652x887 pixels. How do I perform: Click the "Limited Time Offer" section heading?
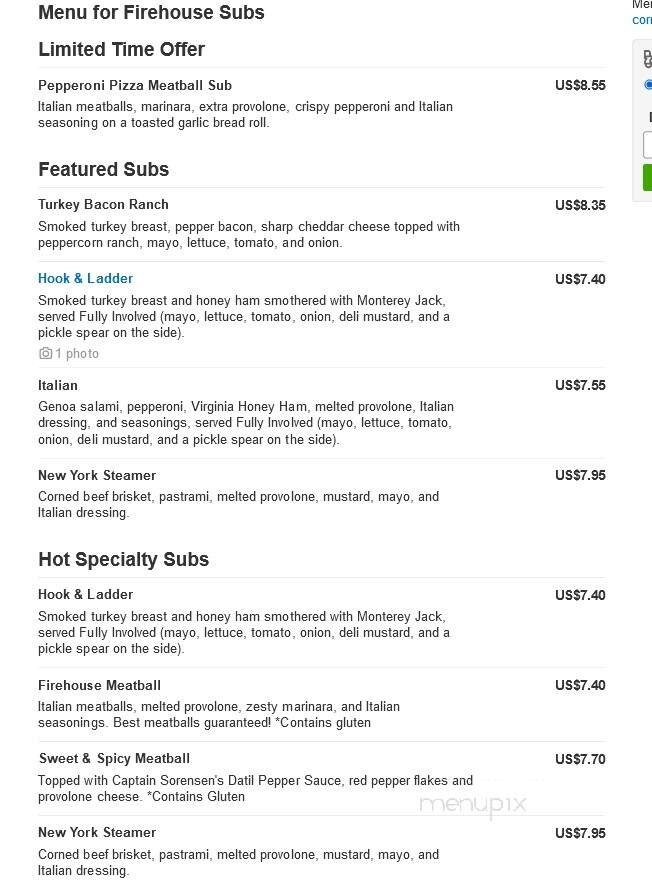121,49
